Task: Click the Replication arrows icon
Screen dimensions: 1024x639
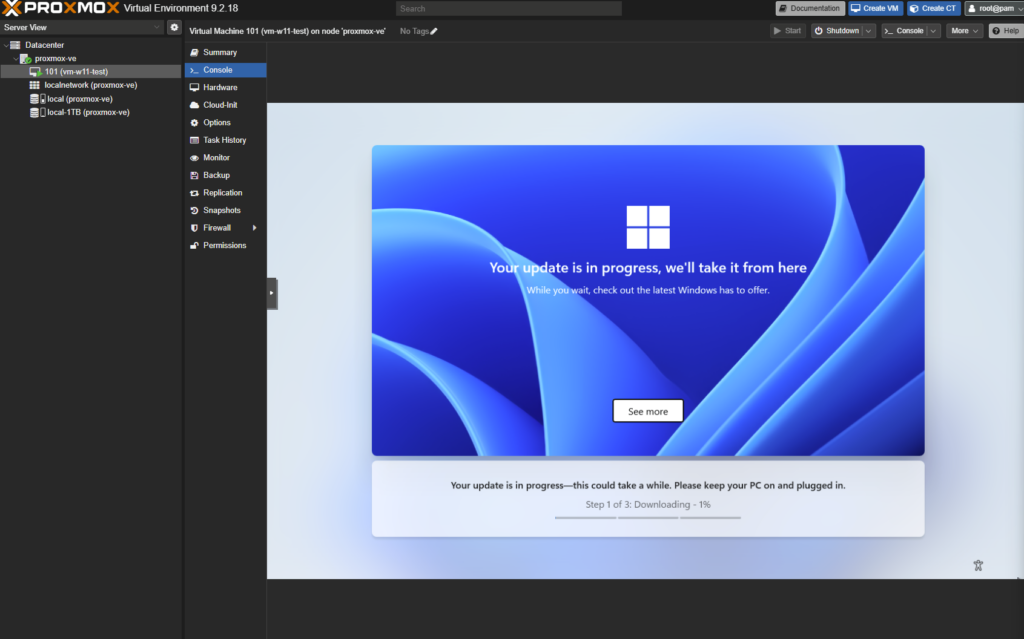Action: point(194,193)
